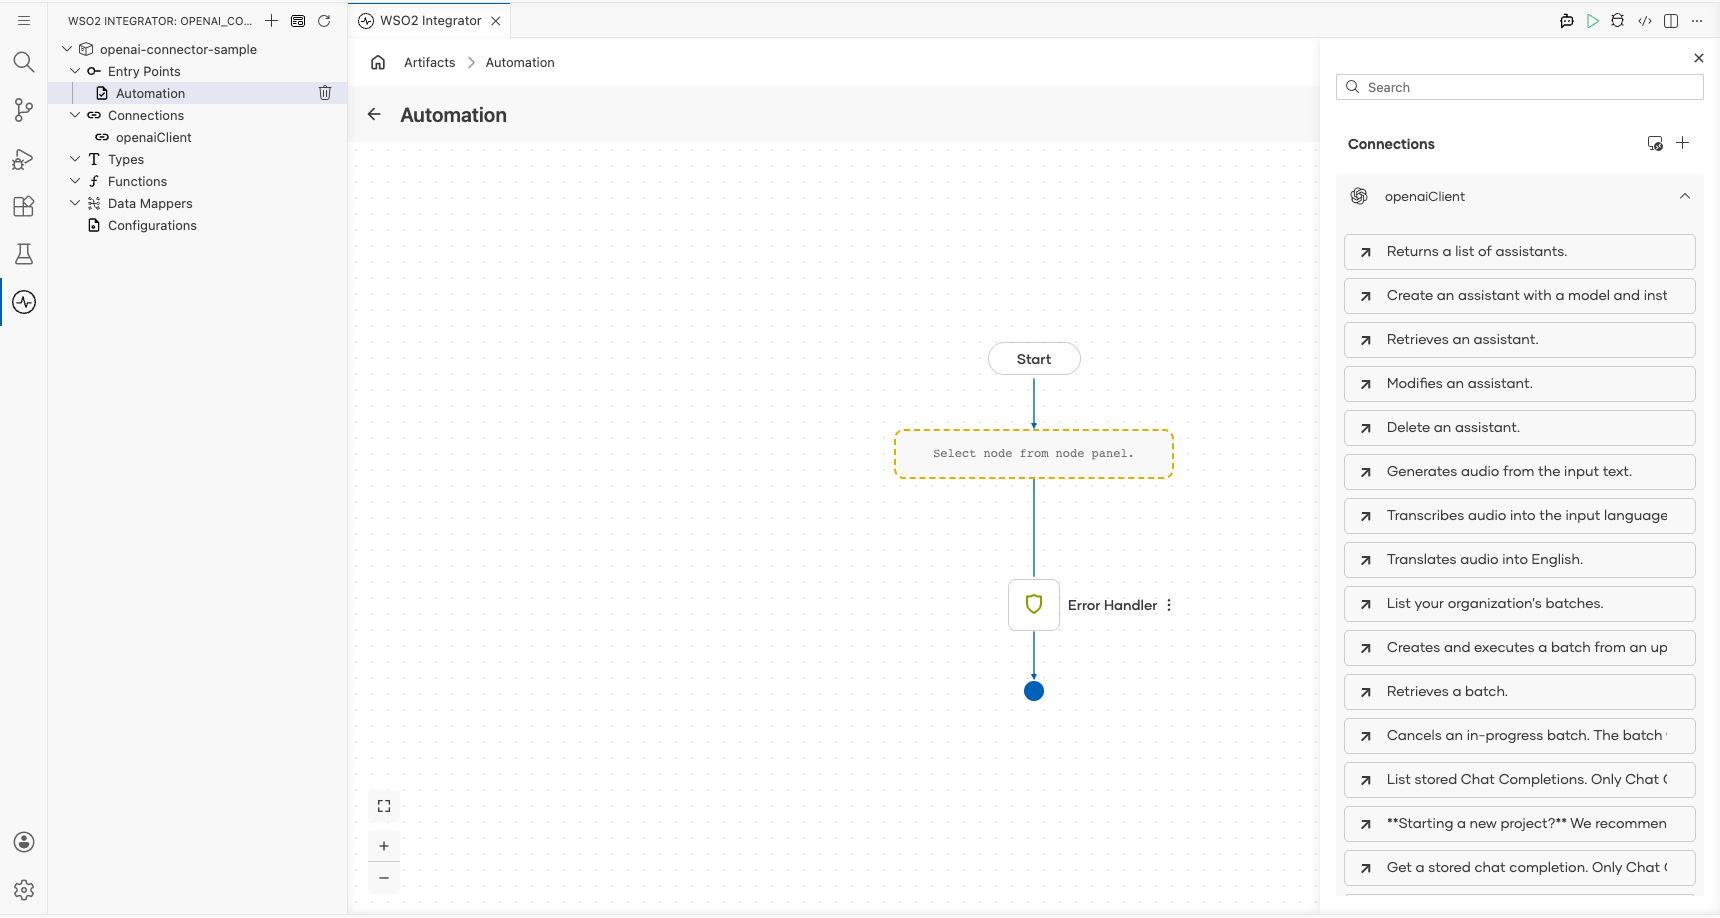Screen dimensions: 1720x918
Task: Open Run and Debug view icon
Action: [x=24, y=158]
